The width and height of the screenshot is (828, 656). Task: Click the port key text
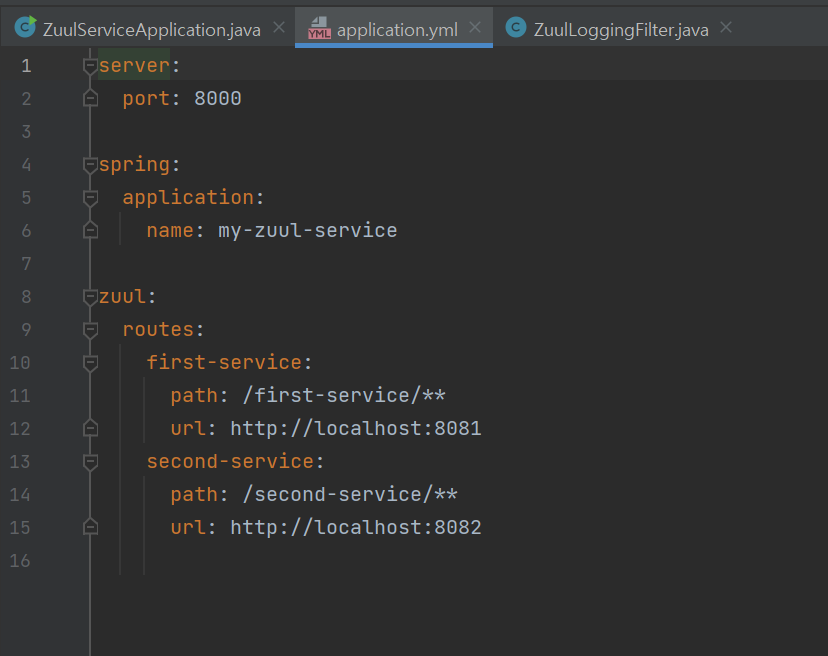click(x=146, y=99)
